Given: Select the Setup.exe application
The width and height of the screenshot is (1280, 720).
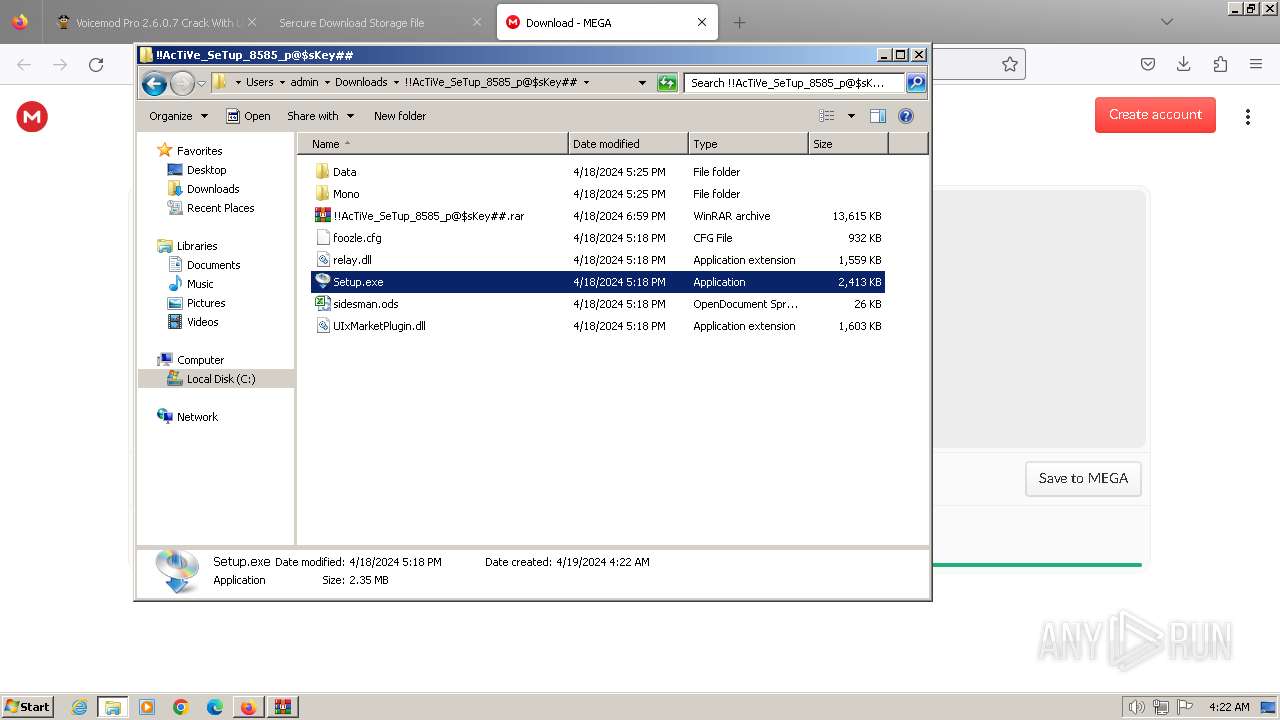Looking at the screenshot, I should 598,282.
